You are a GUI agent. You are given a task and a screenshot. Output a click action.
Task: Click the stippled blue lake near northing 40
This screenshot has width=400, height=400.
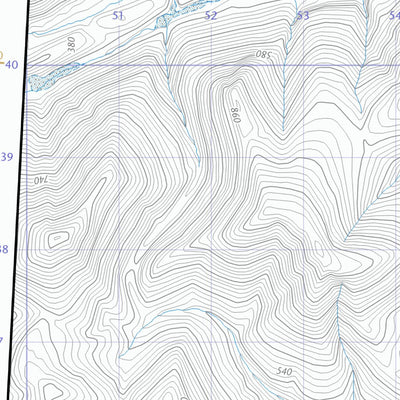53,77
